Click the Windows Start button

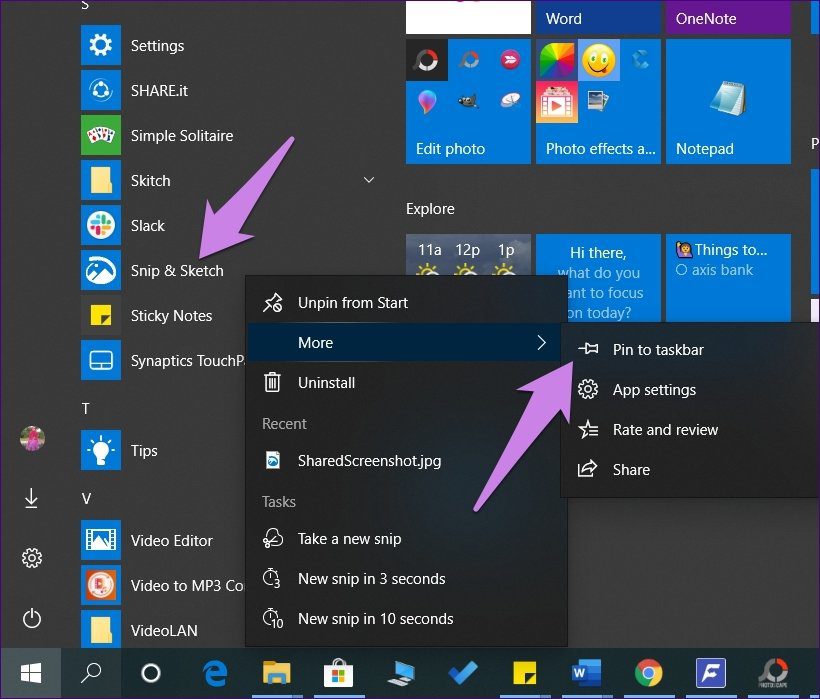click(31, 673)
